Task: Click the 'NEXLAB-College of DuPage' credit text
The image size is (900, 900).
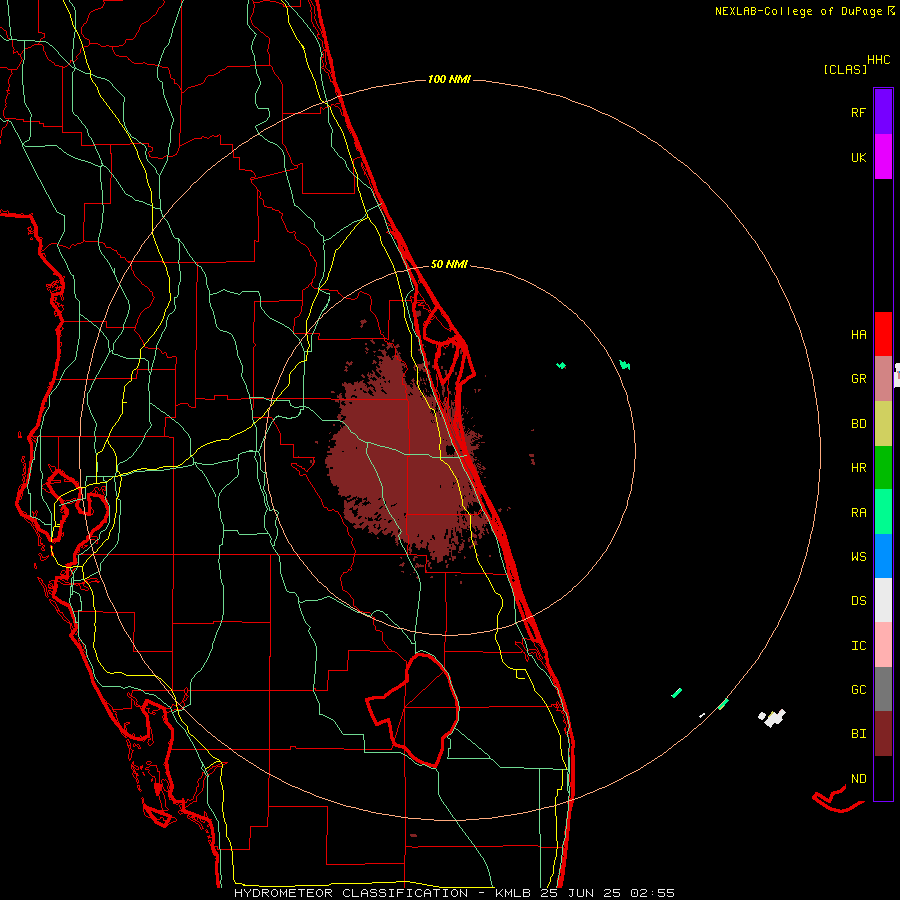Action: pyautogui.click(x=798, y=11)
